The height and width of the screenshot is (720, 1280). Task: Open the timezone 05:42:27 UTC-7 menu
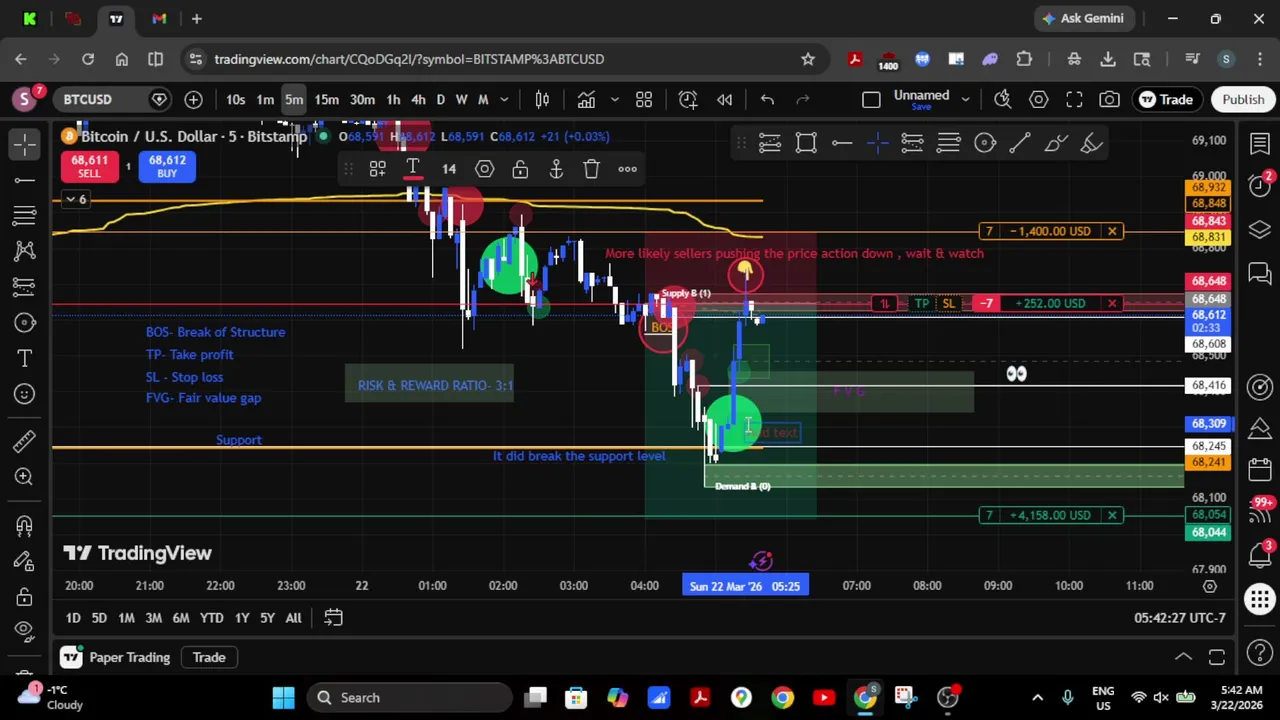tap(1179, 618)
